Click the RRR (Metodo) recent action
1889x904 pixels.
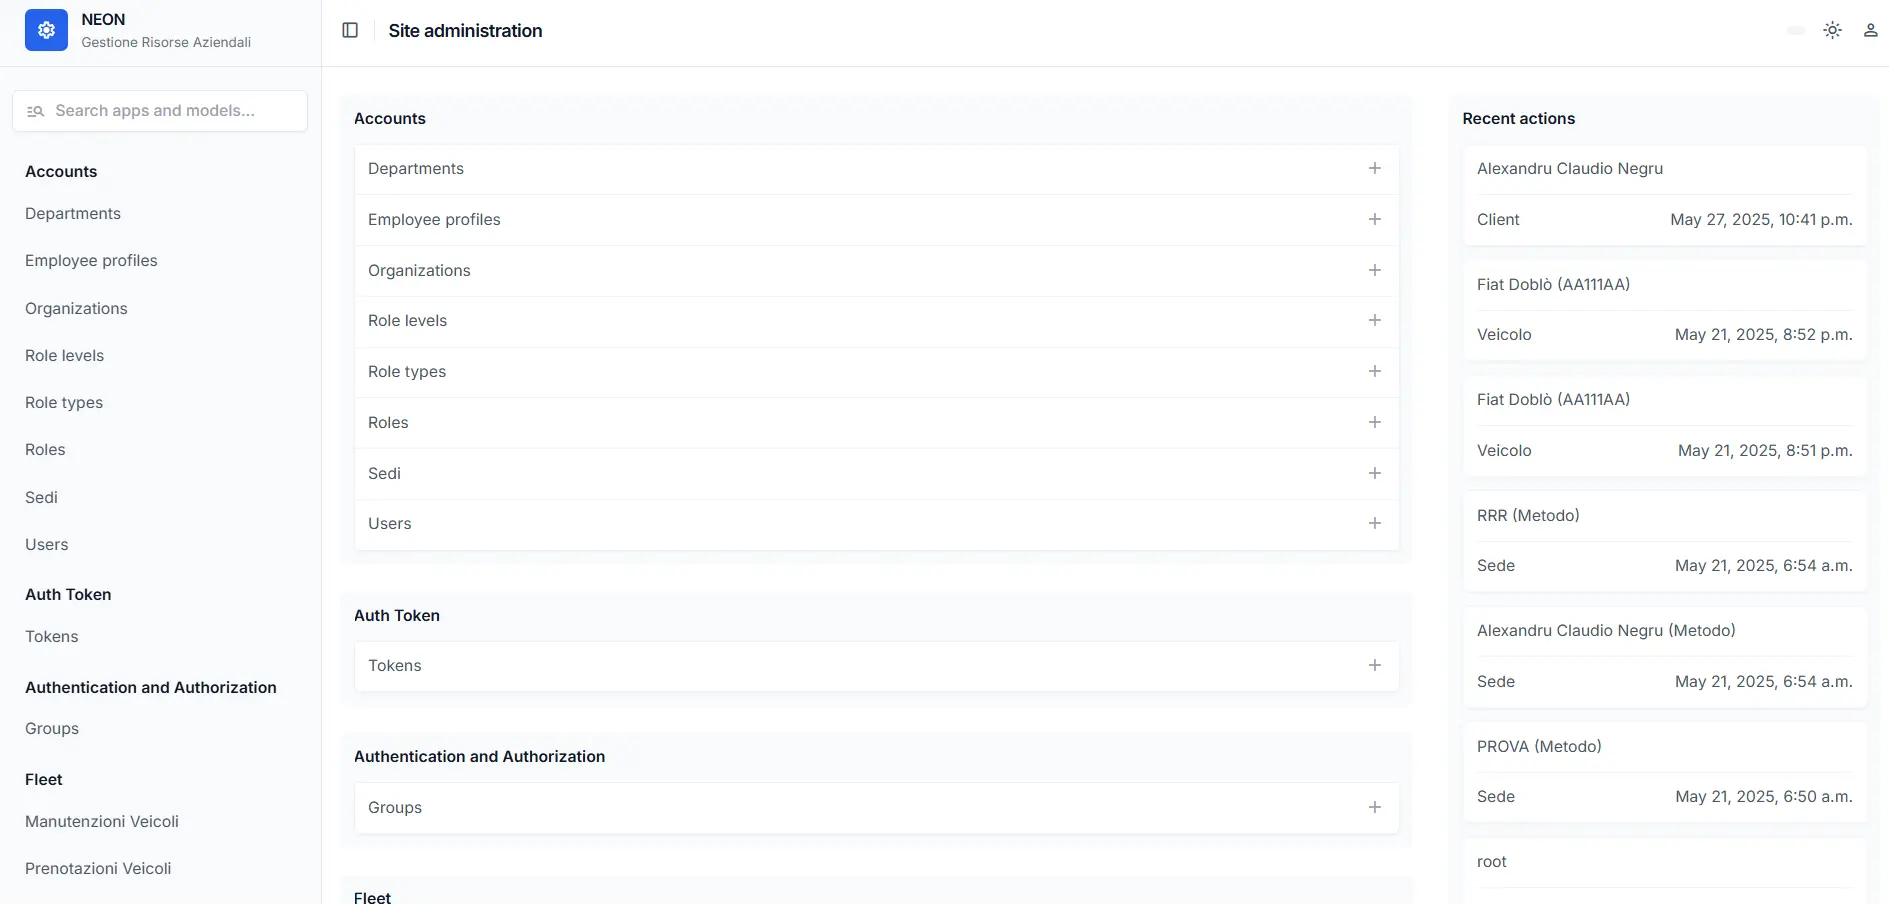tap(1528, 515)
